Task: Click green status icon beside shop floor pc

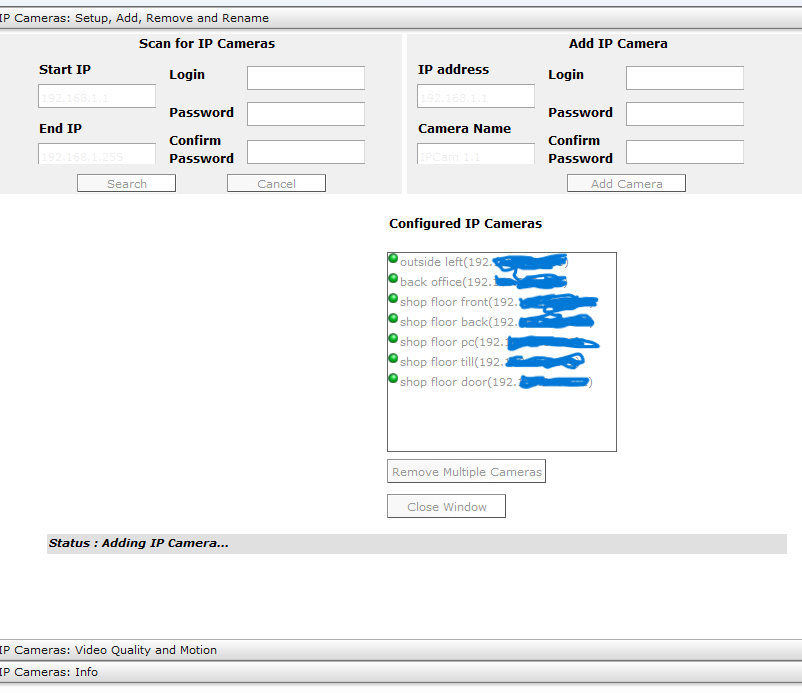Action: pyautogui.click(x=393, y=339)
